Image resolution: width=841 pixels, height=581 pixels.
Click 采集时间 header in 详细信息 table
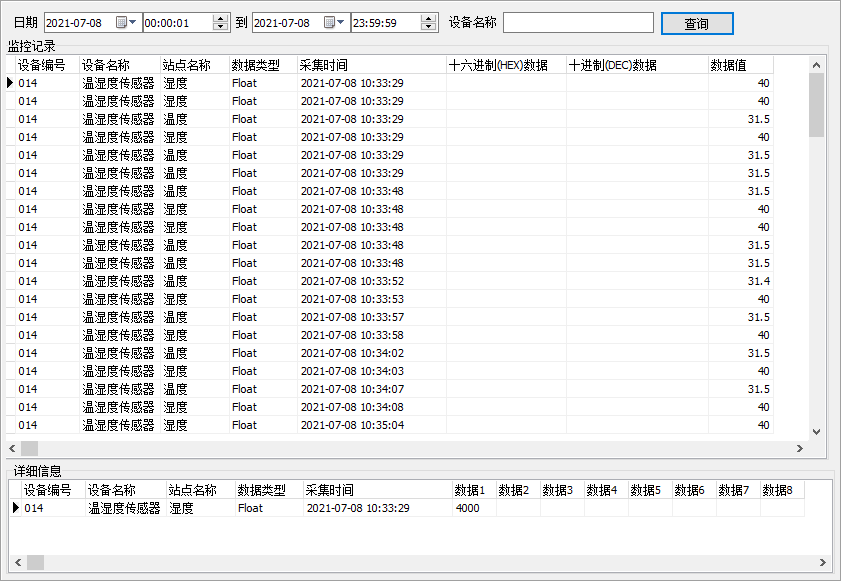click(x=378, y=490)
